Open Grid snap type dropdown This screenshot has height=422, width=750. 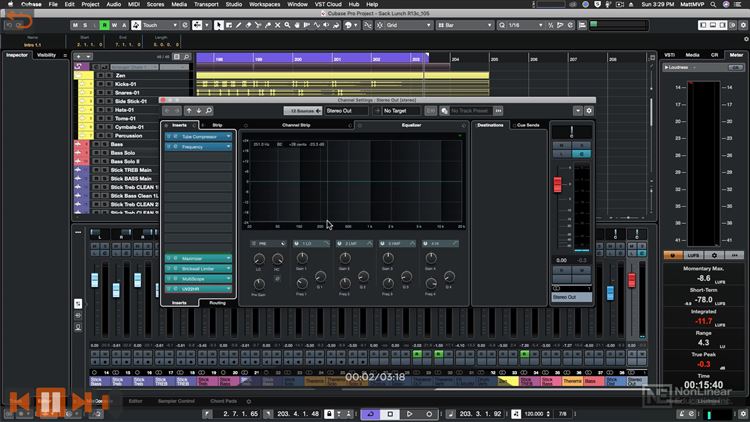pyautogui.click(x=408, y=25)
